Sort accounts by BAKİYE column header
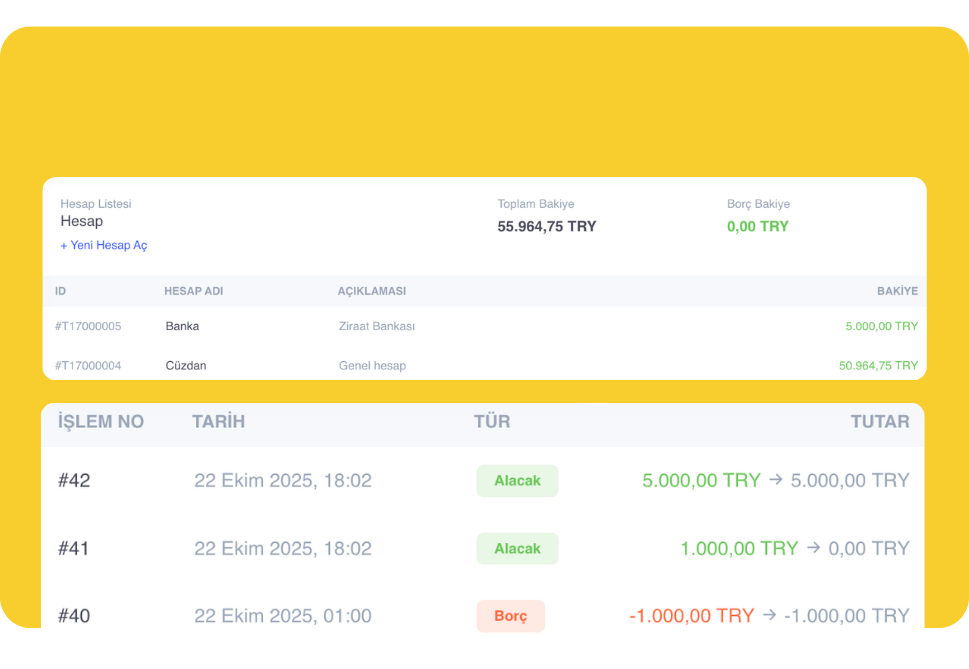 (897, 291)
